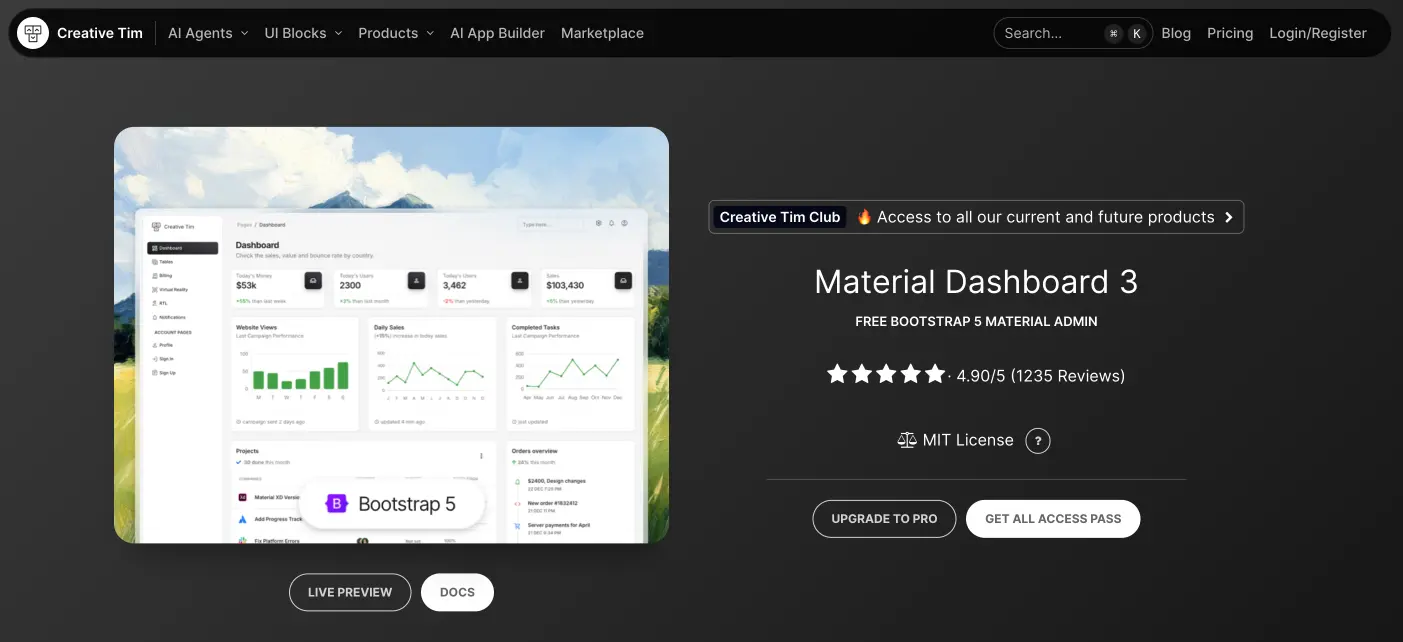Click the Creative Tim brand name
Screen dimensions: 1403x642
pyautogui.click(x=100, y=33)
